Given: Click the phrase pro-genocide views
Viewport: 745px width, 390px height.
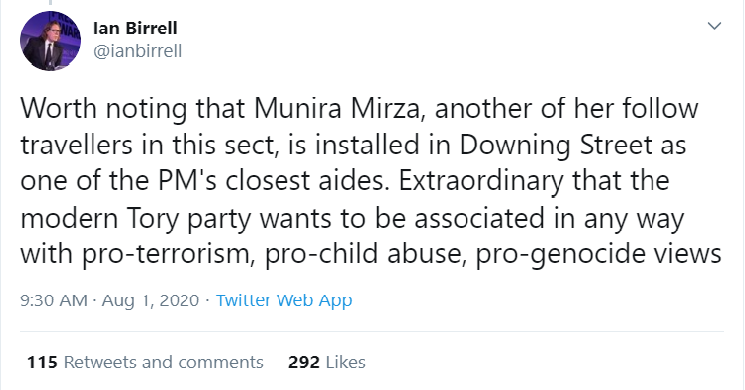Looking at the screenshot, I should click(599, 254).
